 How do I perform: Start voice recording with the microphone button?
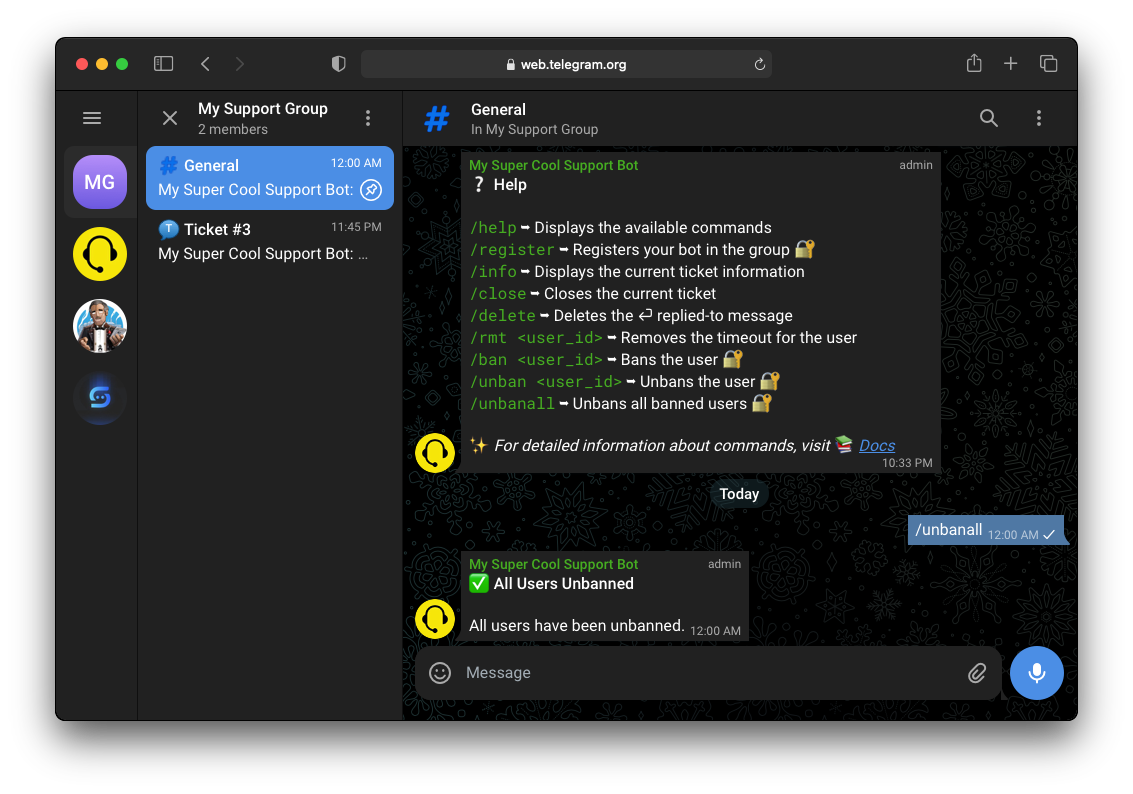tap(1037, 673)
